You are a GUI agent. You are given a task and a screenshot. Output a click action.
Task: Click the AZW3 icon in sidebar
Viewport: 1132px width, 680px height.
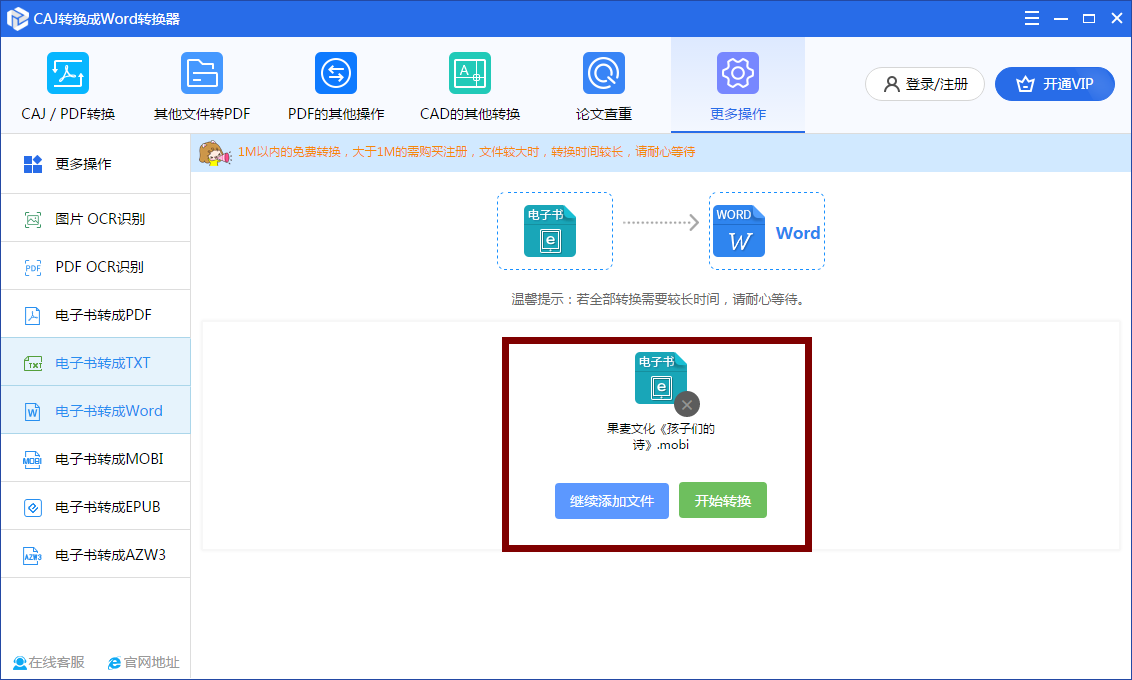[32, 556]
